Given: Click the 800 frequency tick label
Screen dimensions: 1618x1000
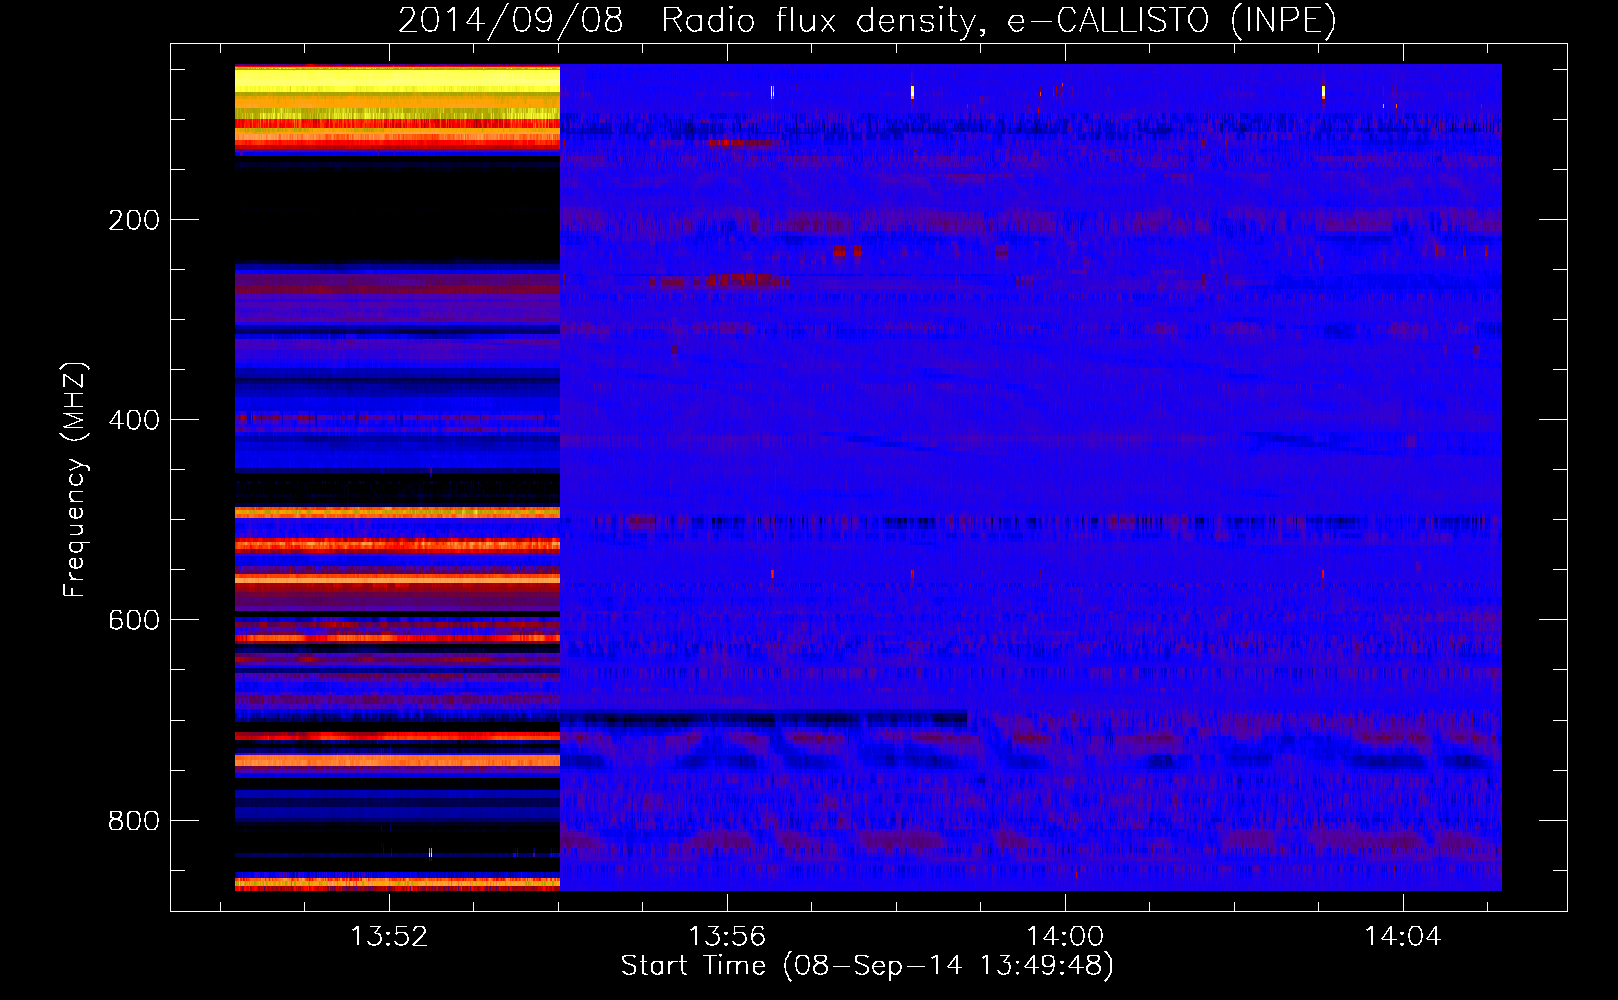Looking at the screenshot, I should (134, 821).
